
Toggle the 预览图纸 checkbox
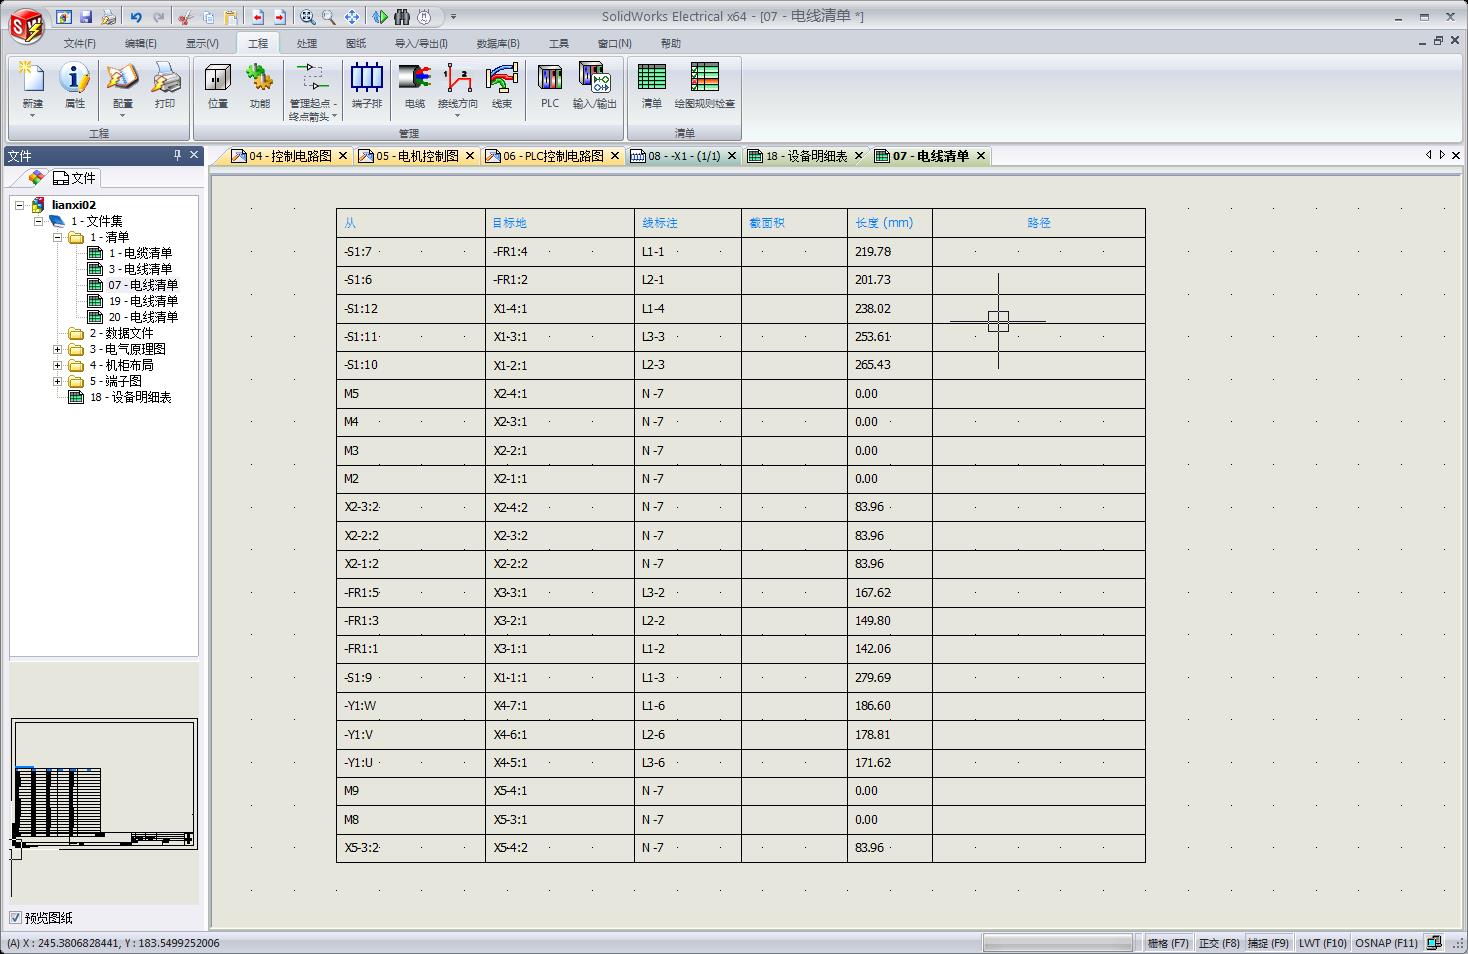pyautogui.click(x=16, y=918)
